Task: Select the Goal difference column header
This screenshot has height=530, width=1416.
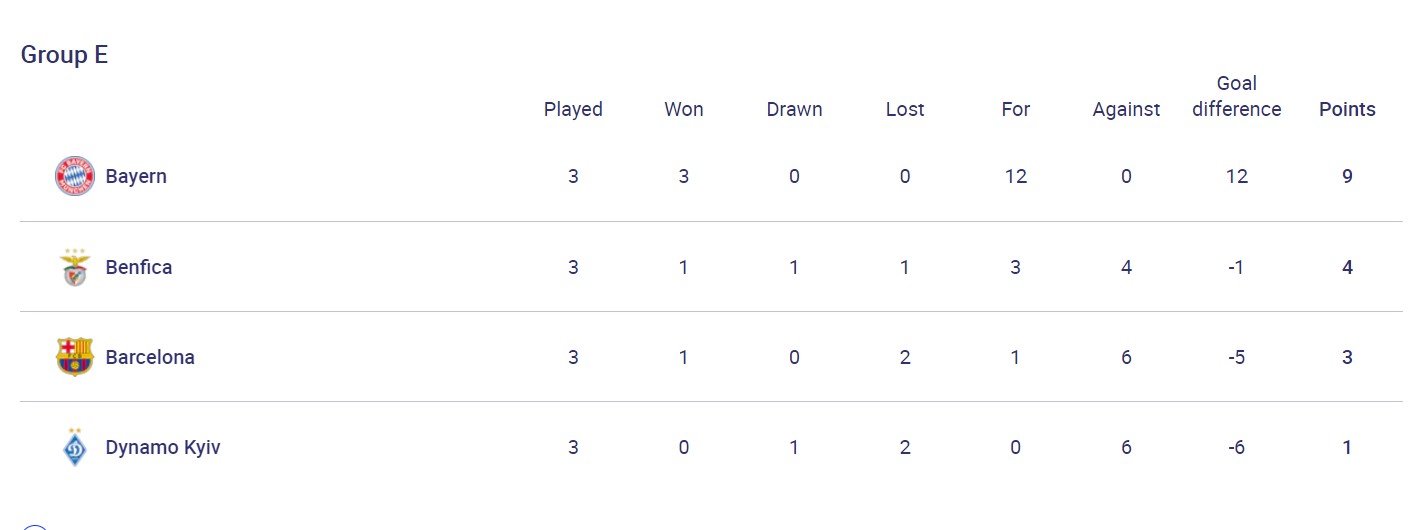Action: click(x=1236, y=97)
